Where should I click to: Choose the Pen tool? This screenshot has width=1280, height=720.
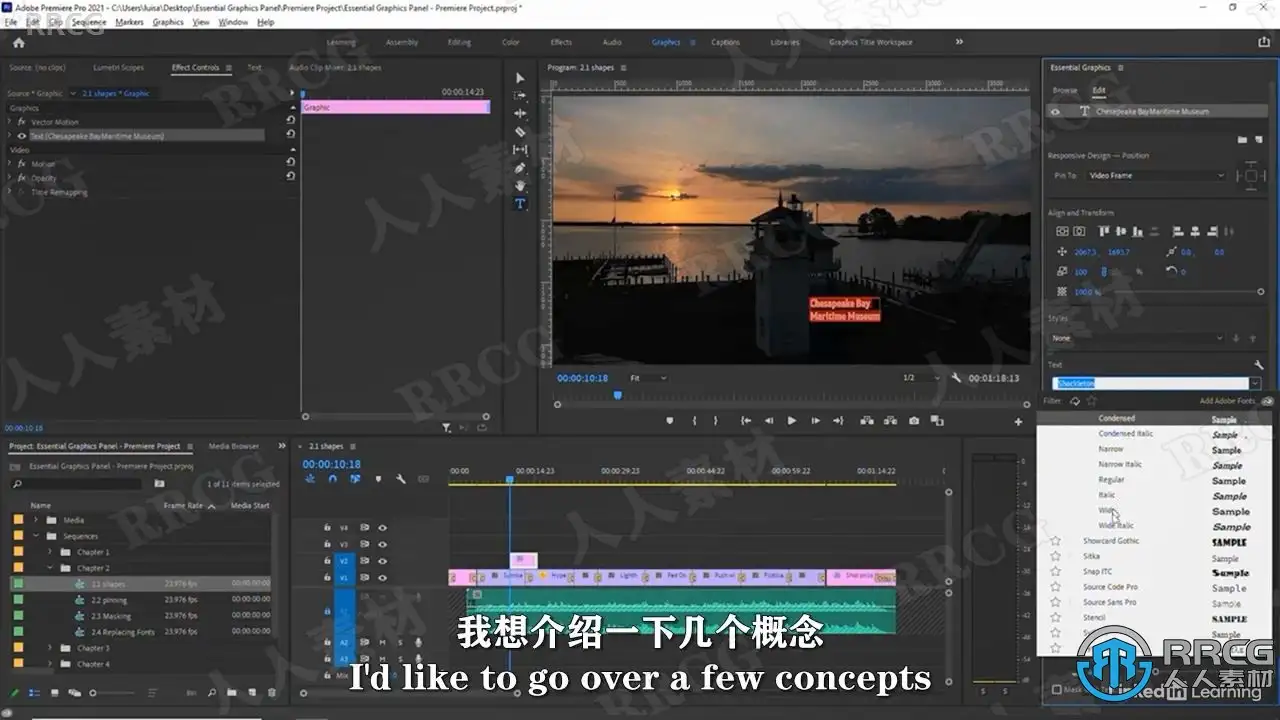520,168
